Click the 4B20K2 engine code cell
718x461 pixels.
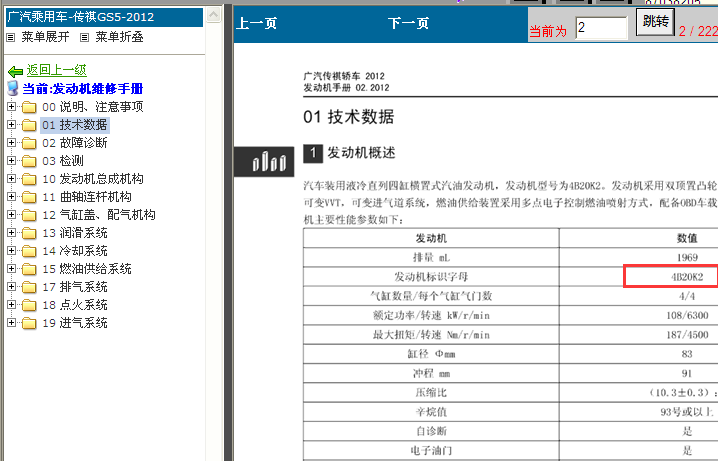click(x=671, y=277)
